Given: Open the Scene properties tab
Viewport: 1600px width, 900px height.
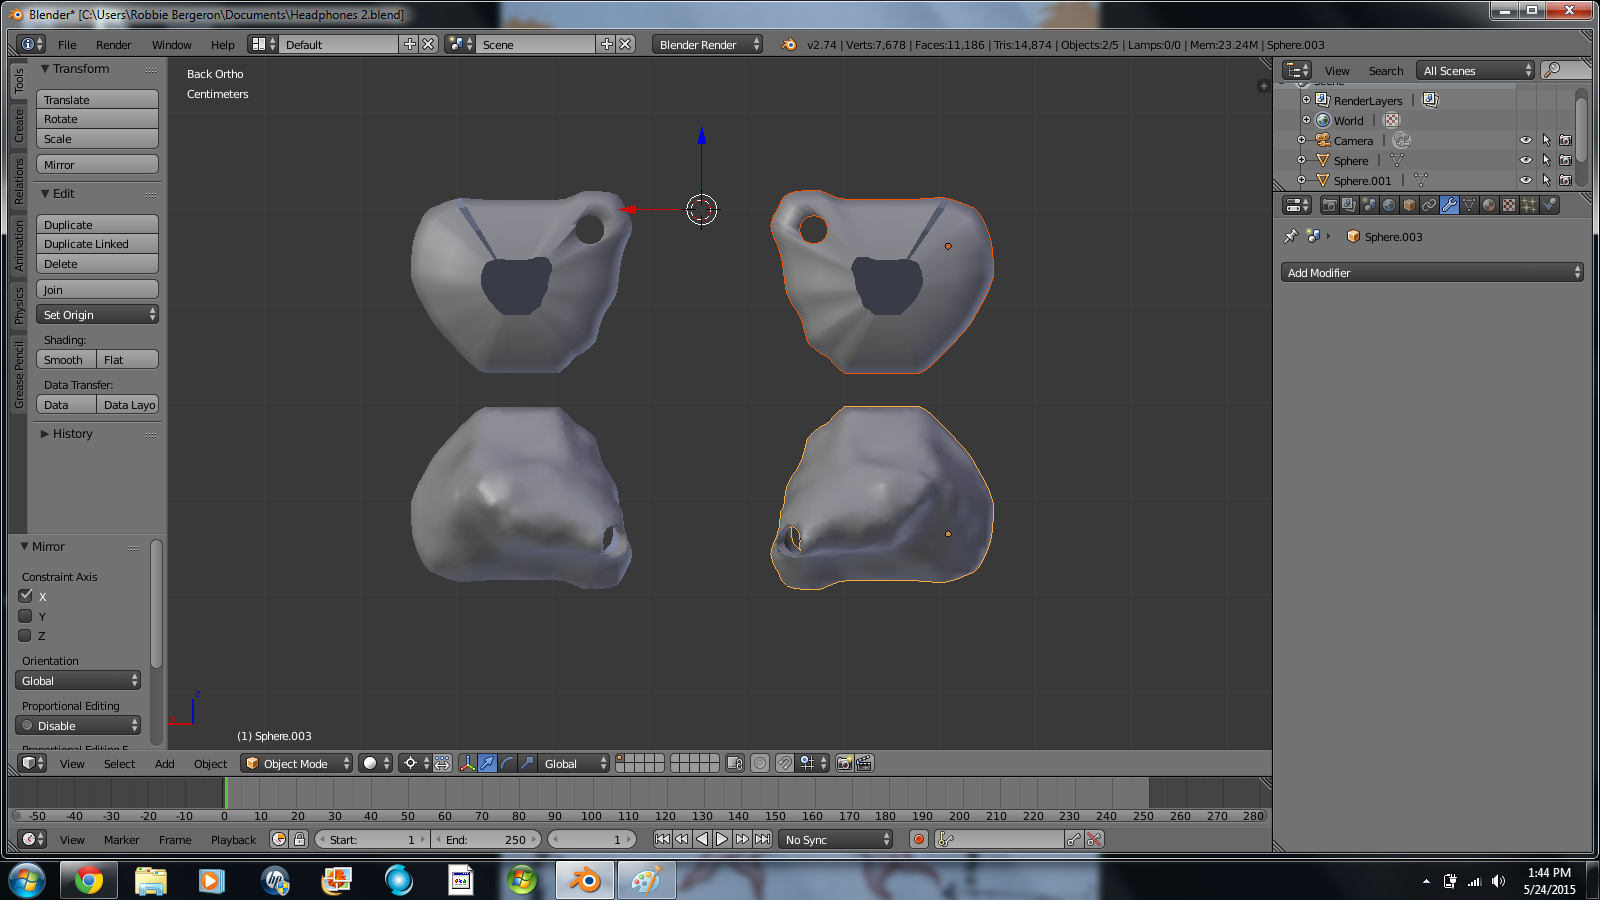Looking at the screenshot, I should point(1369,205).
